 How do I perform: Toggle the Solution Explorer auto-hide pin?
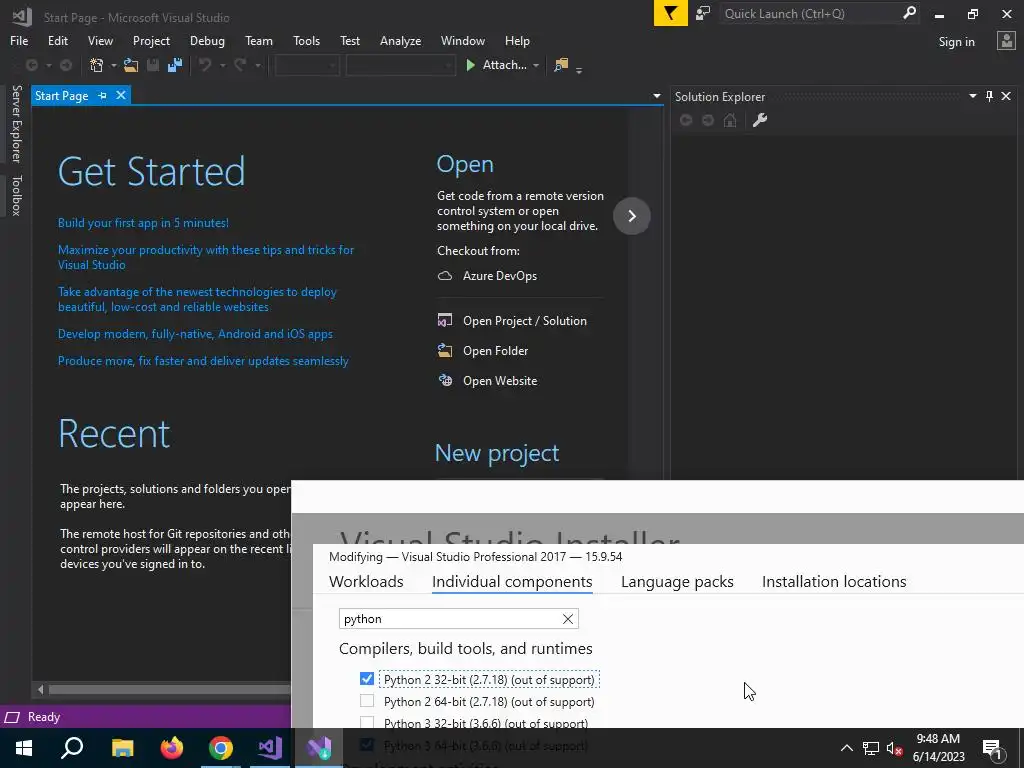(x=989, y=97)
